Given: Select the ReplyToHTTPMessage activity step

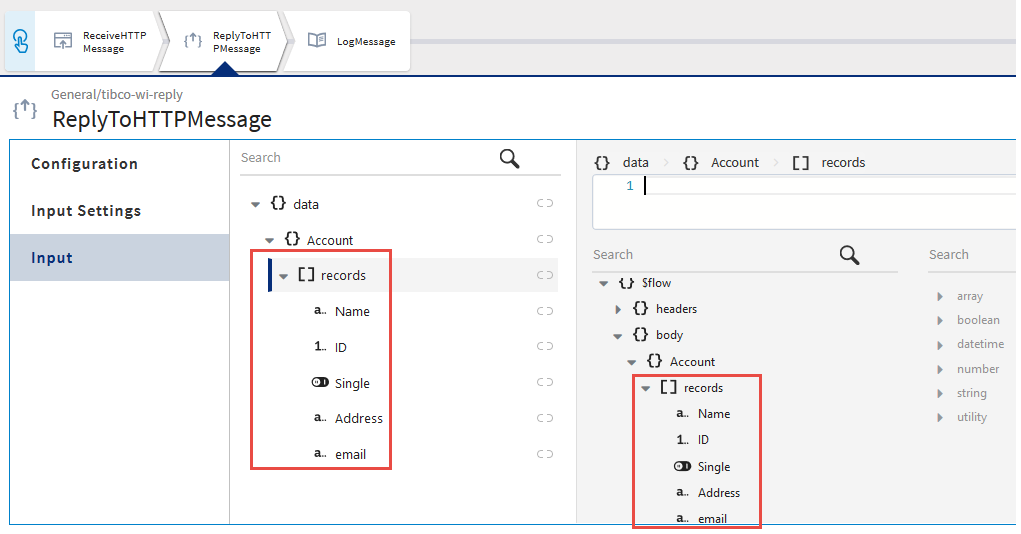Looking at the screenshot, I should (223, 41).
